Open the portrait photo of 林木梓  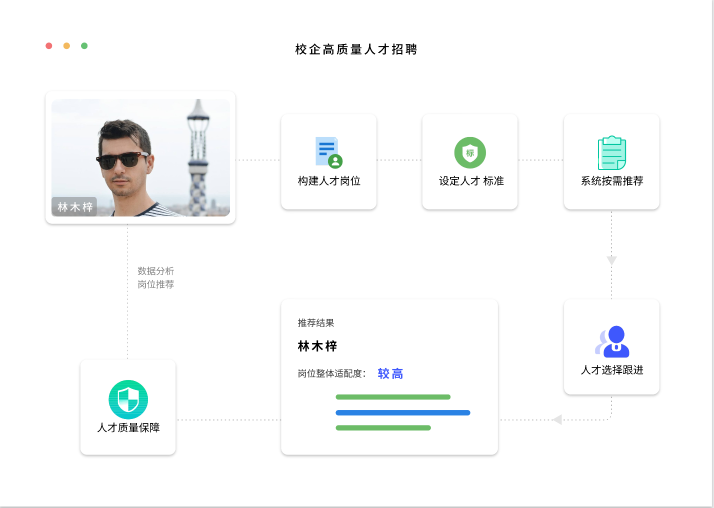tap(141, 157)
